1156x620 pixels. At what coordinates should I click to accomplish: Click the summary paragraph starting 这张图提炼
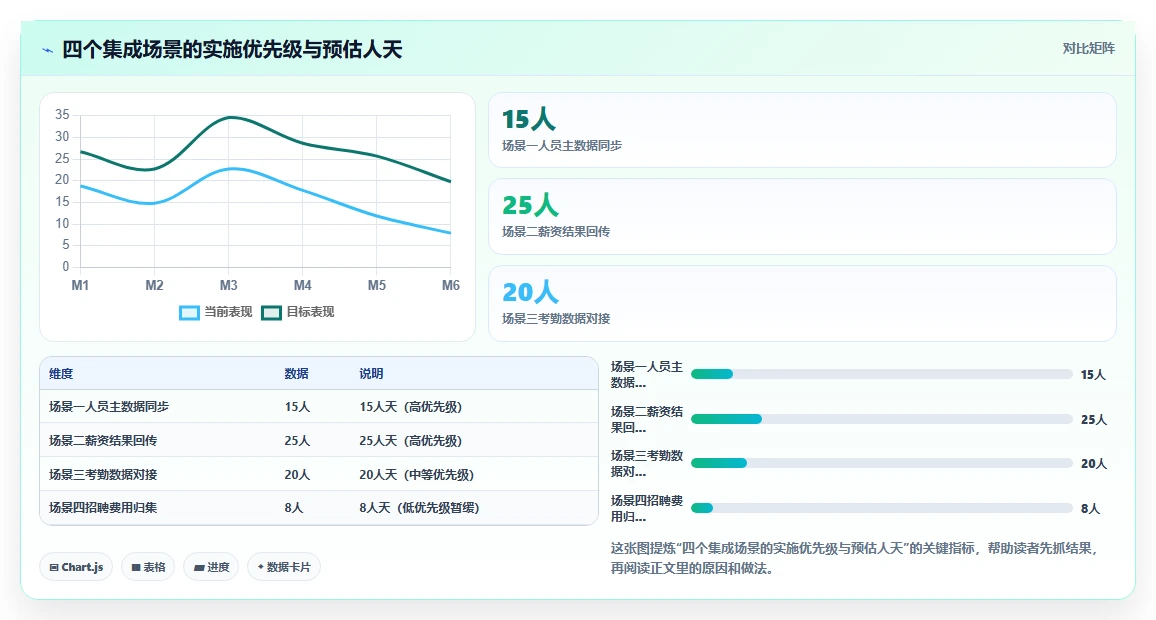point(855,558)
